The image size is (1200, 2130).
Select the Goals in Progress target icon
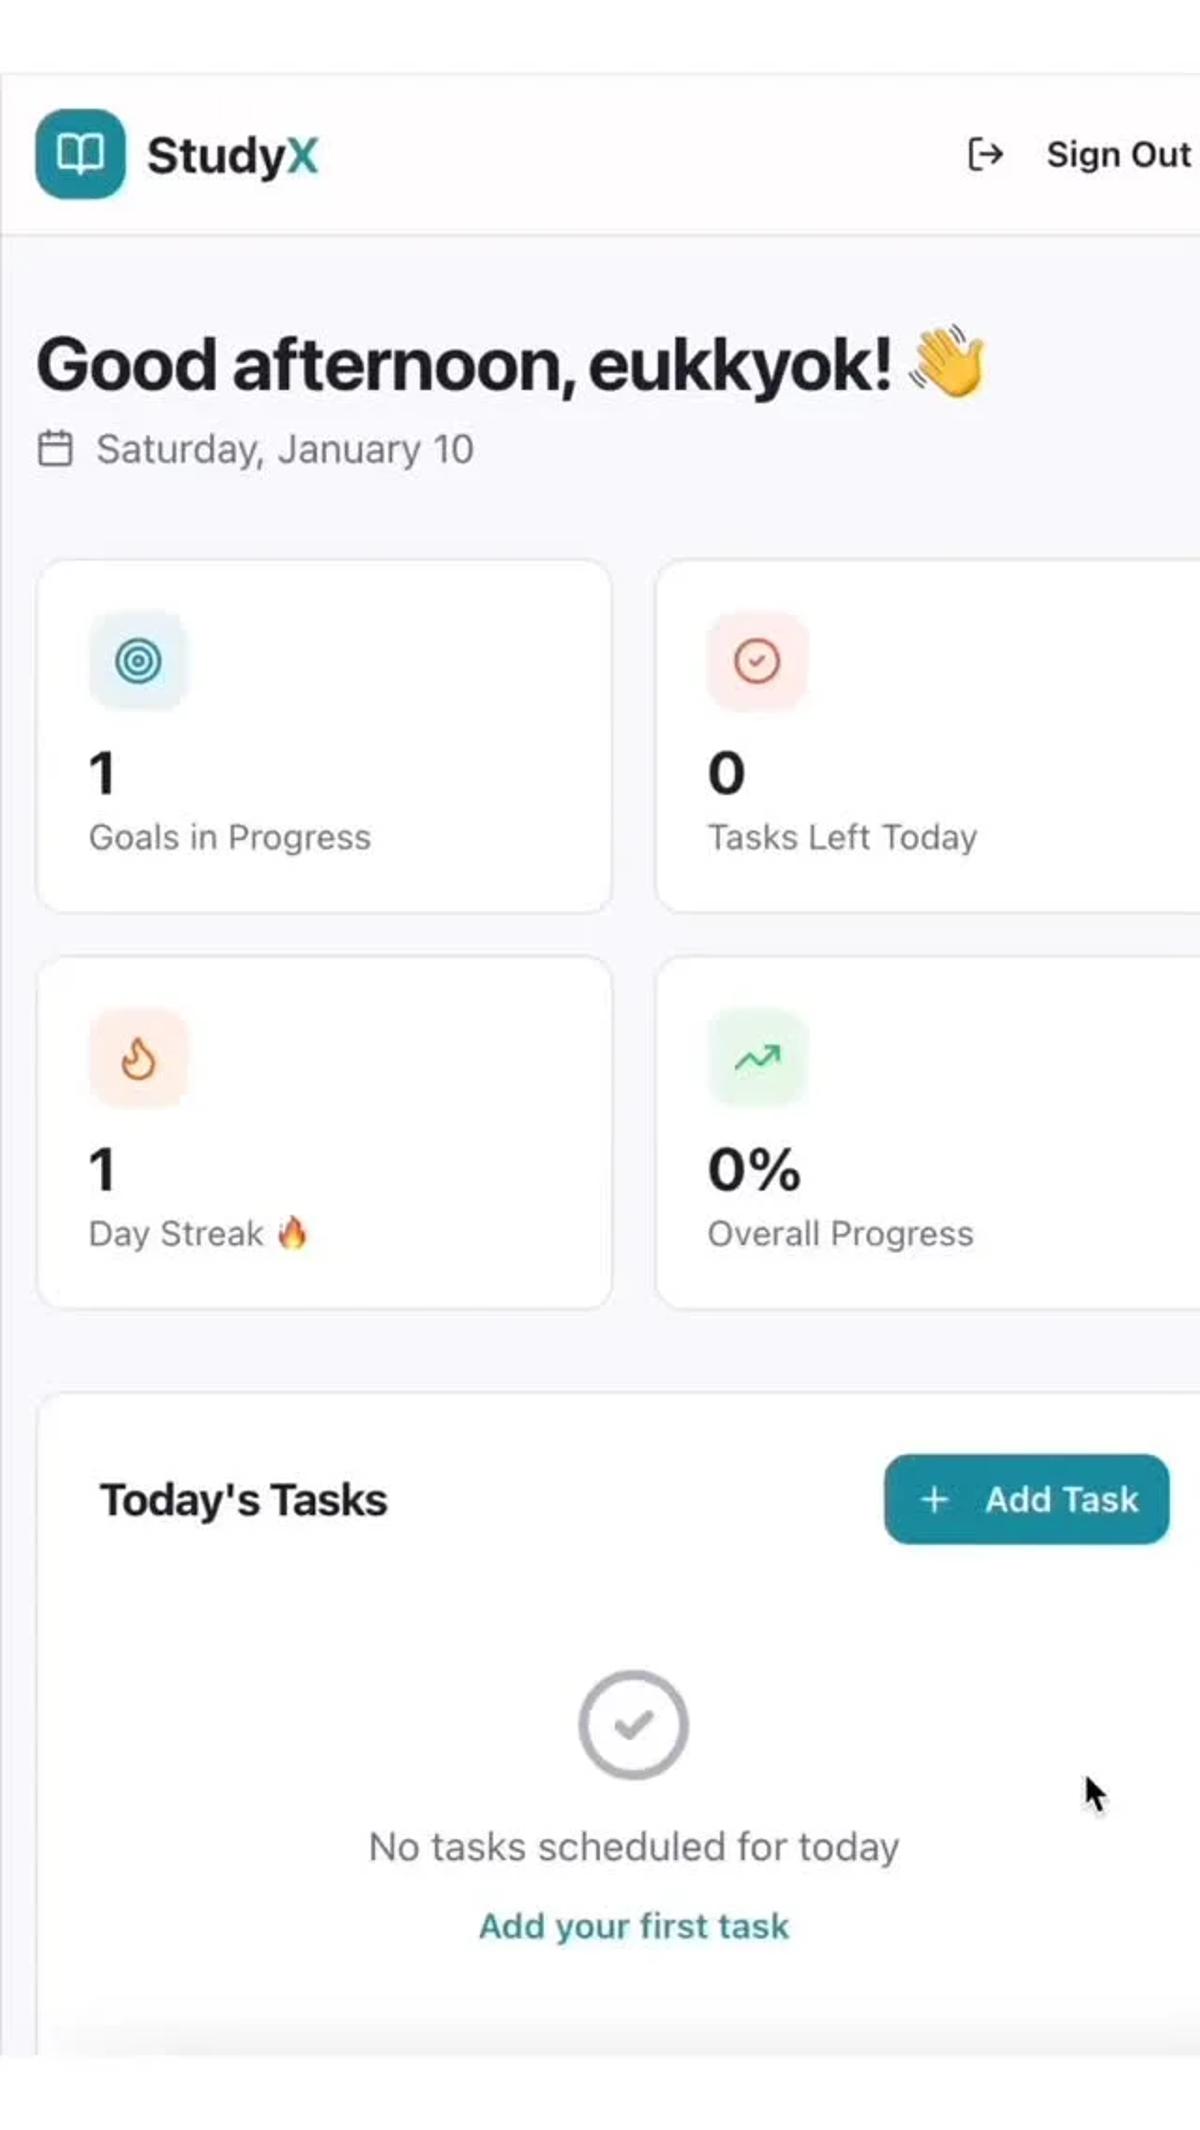point(139,660)
